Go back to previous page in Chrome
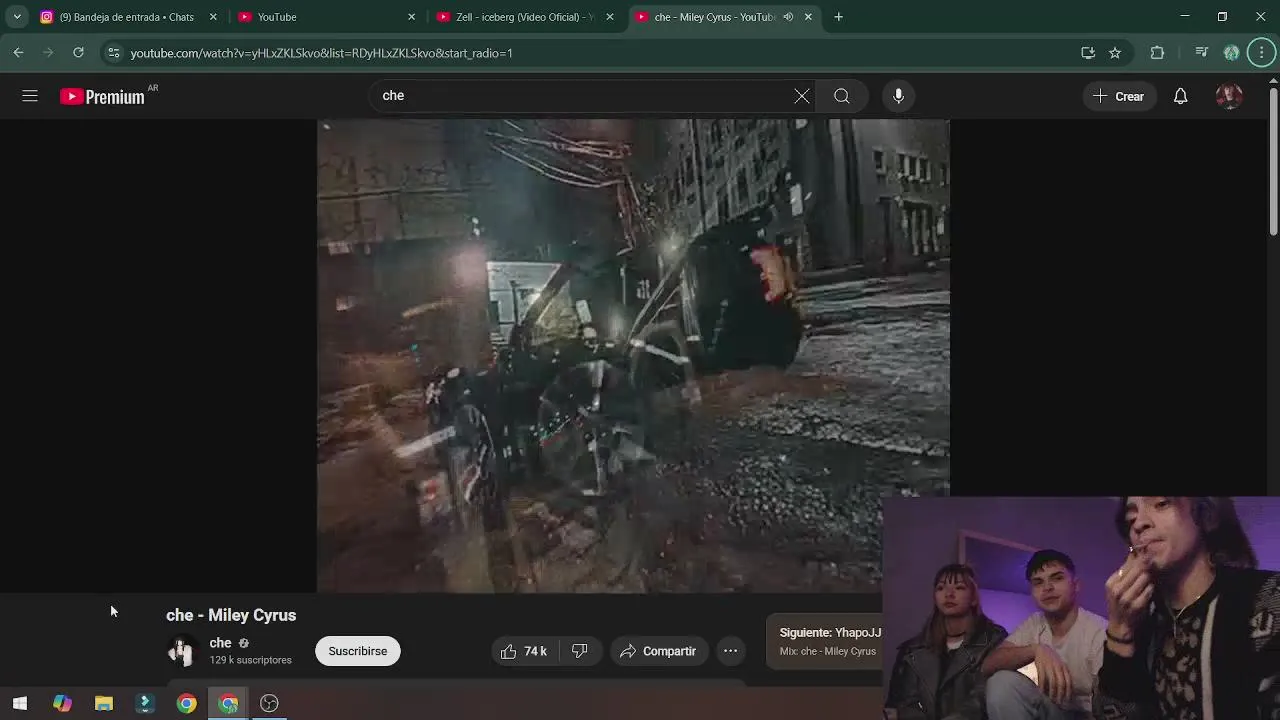The height and width of the screenshot is (720, 1280). [x=19, y=53]
